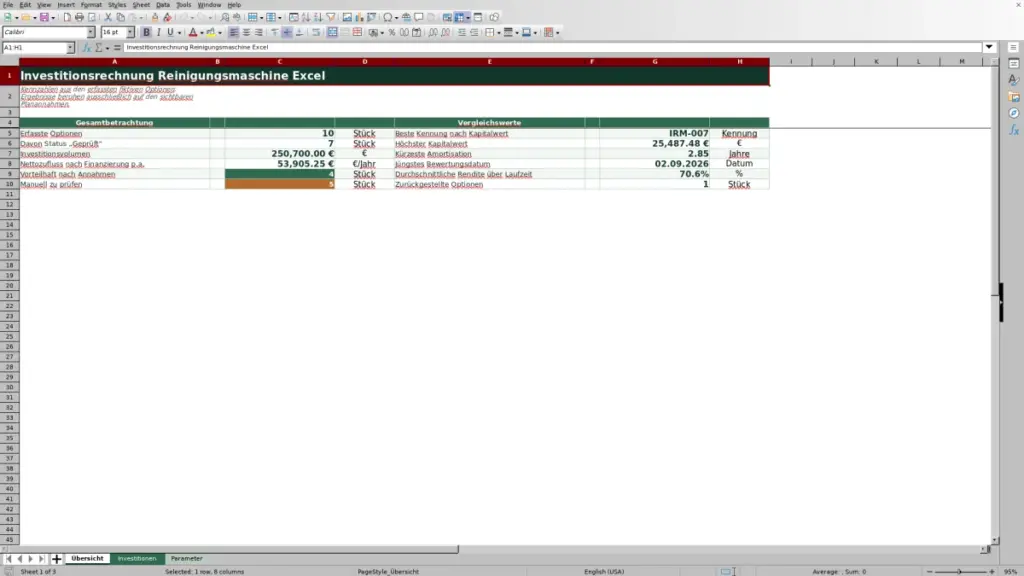The width and height of the screenshot is (1024, 576).
Task: Click the Print icon in the toolbar
Action: 79,18
